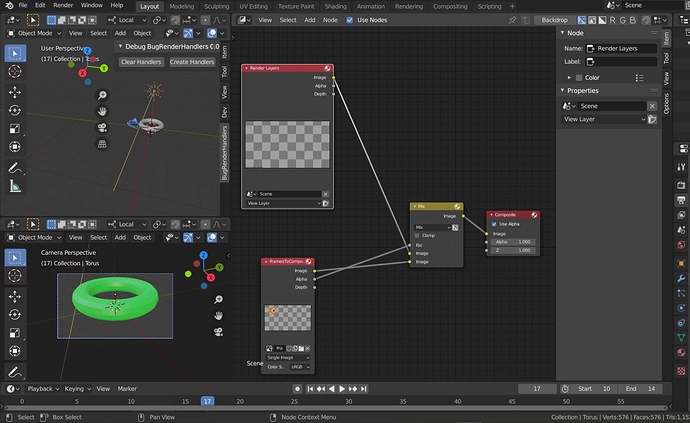690x423 pixels.
Task: Open the Render menu
Action: click(63, 5)
